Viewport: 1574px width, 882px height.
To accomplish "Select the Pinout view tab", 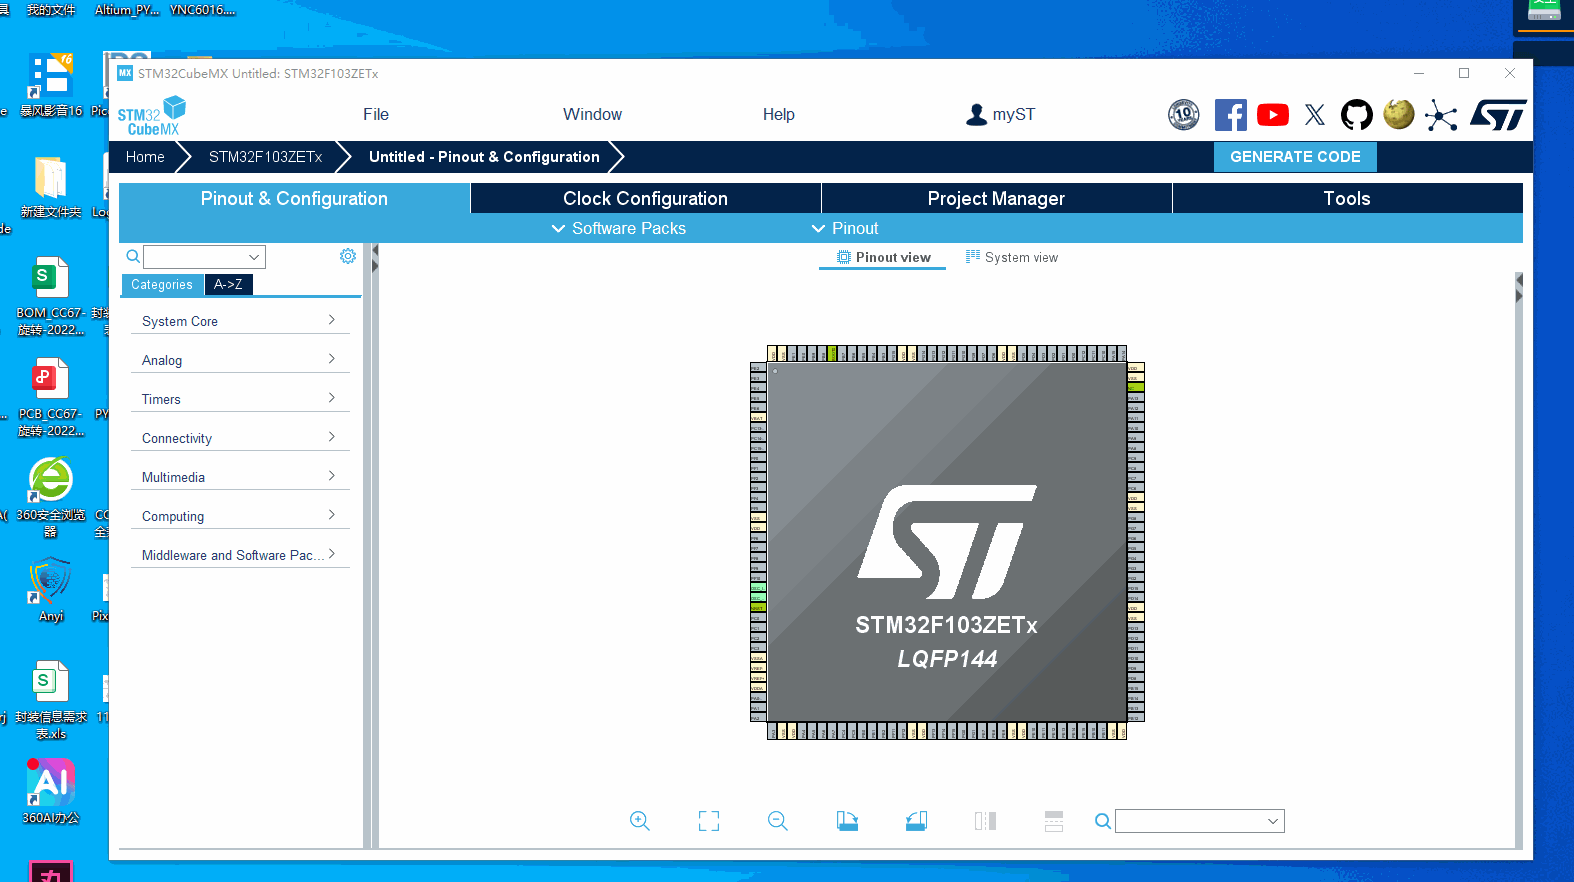I will 883,257.
